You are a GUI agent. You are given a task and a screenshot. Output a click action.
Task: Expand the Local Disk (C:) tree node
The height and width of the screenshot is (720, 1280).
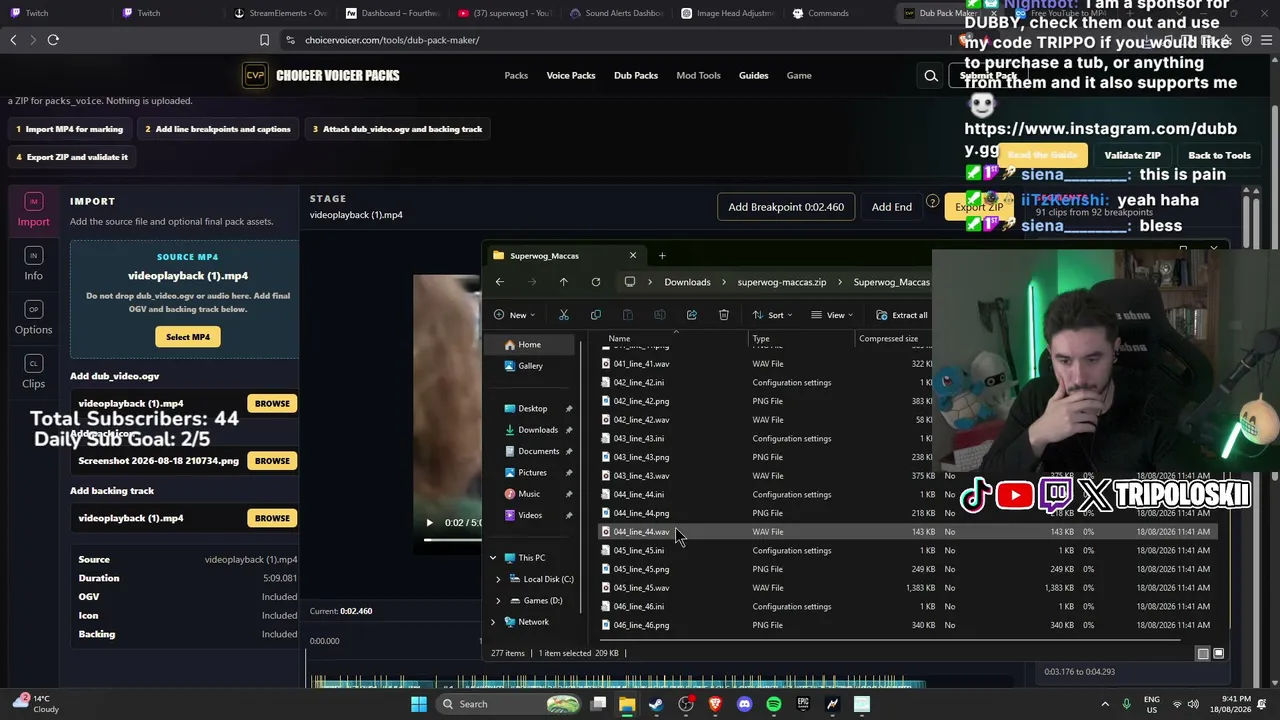(498, 579)
